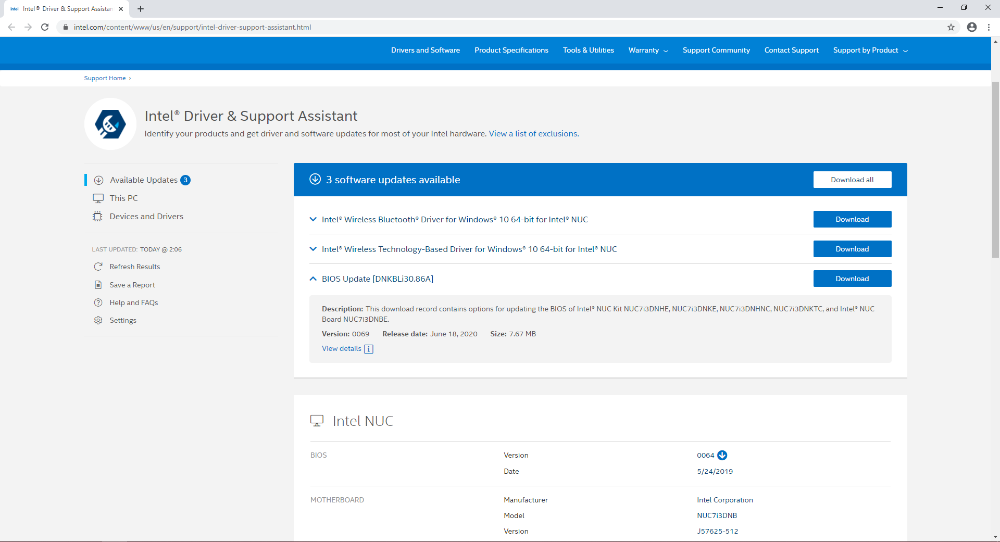
Task: Open Product Specifications menu item
Action: click(x=511, y=50)
